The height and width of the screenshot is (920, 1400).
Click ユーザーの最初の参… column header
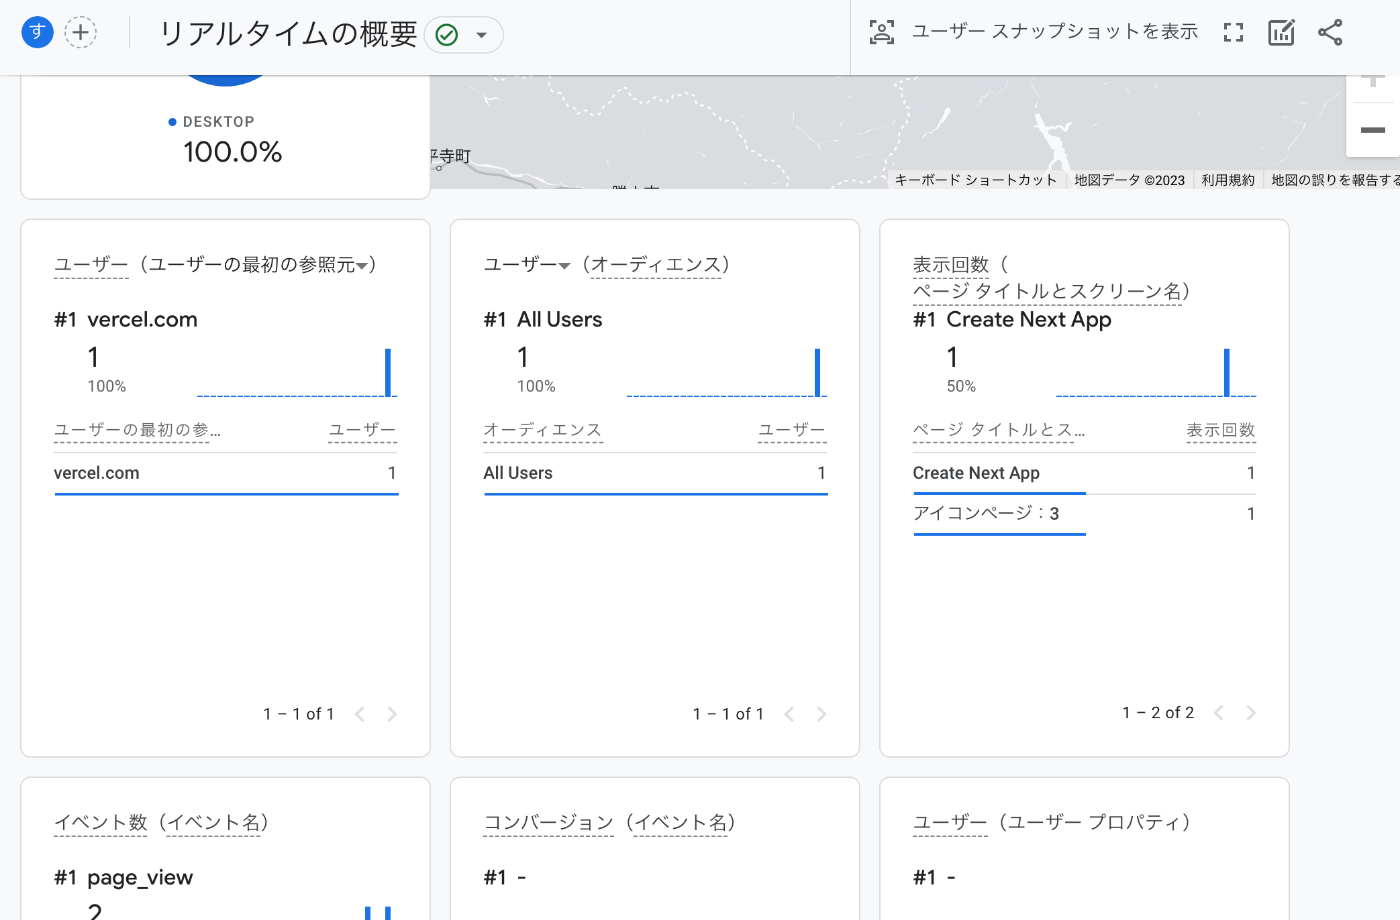137,430
